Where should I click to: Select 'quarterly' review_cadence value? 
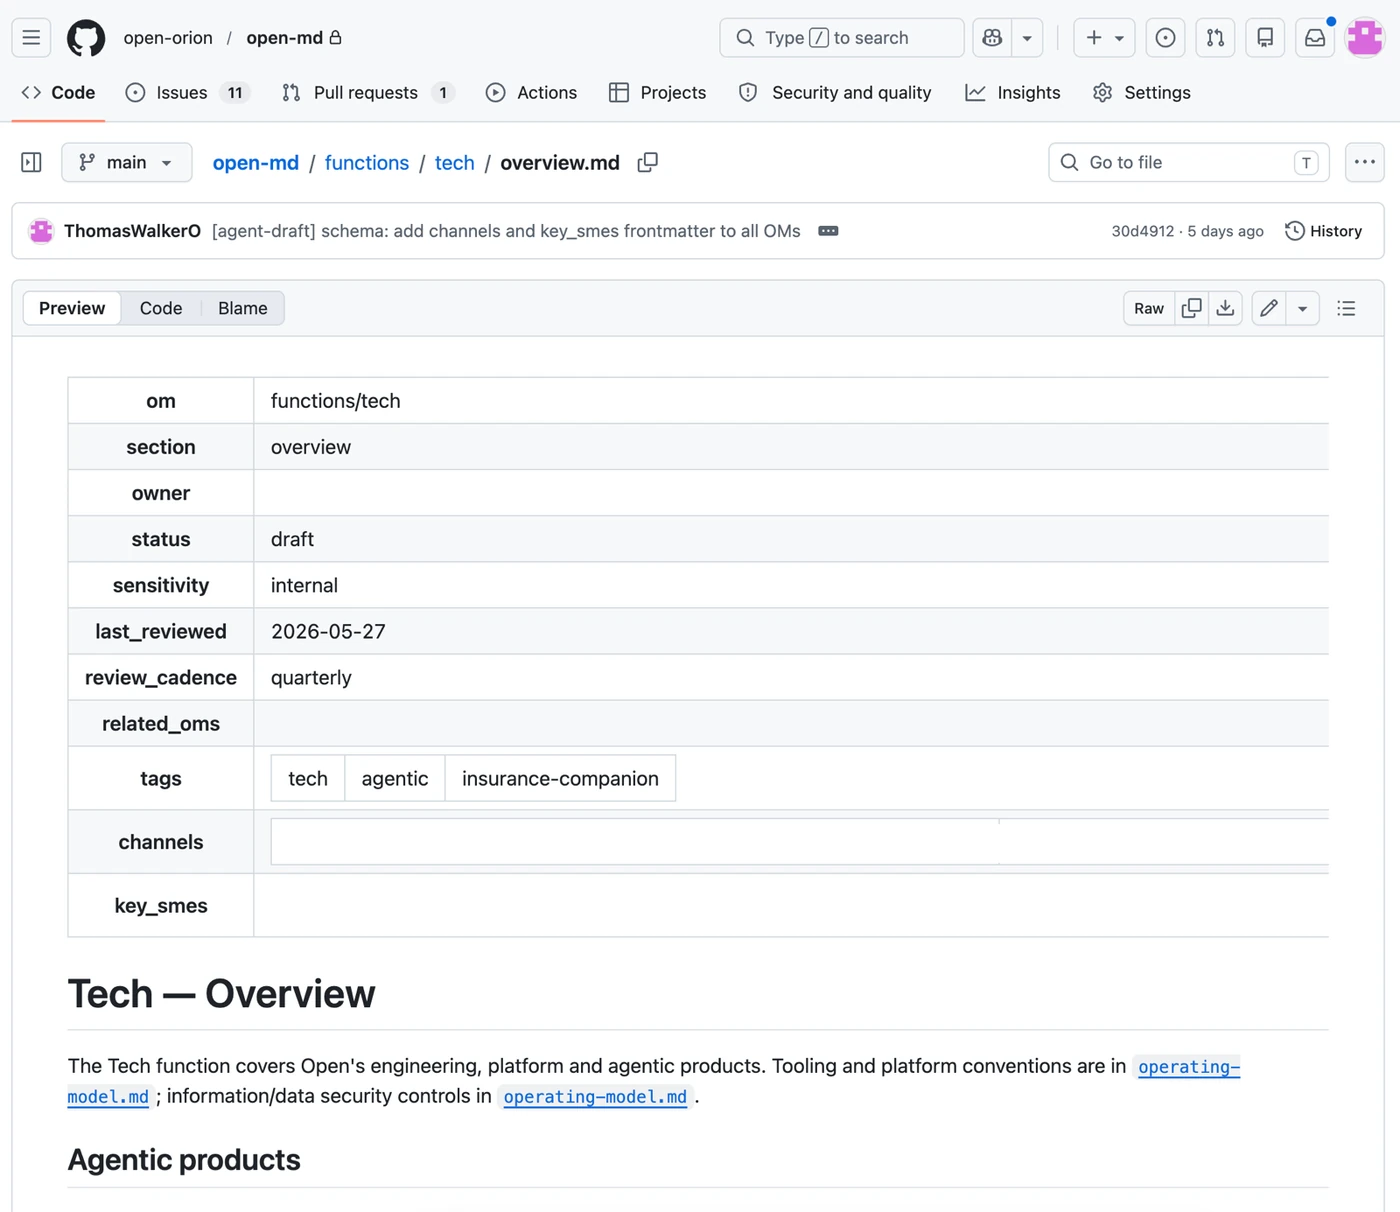311,678
